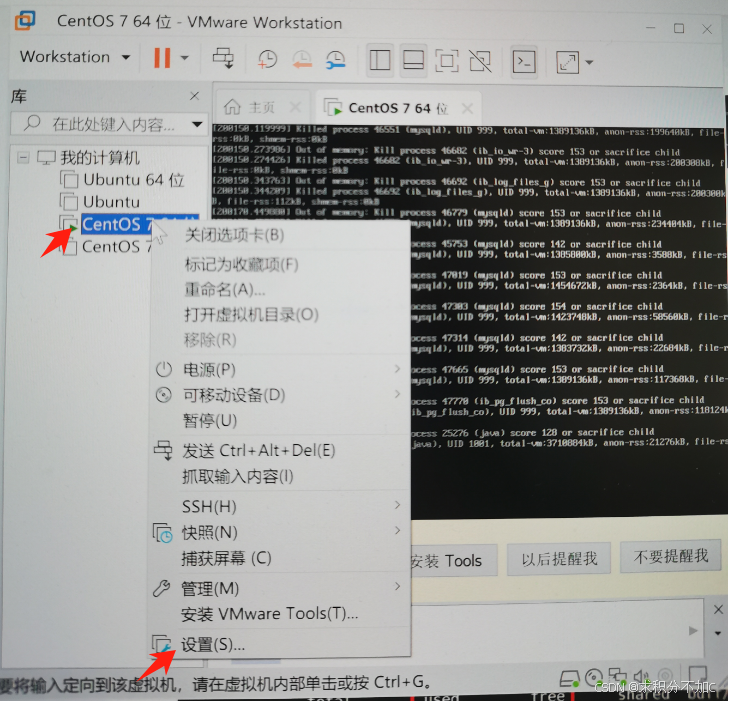Click the VMware Workstation title bar logo
The width and height of the screenshot is (729, 701).
tap(25, 20)
